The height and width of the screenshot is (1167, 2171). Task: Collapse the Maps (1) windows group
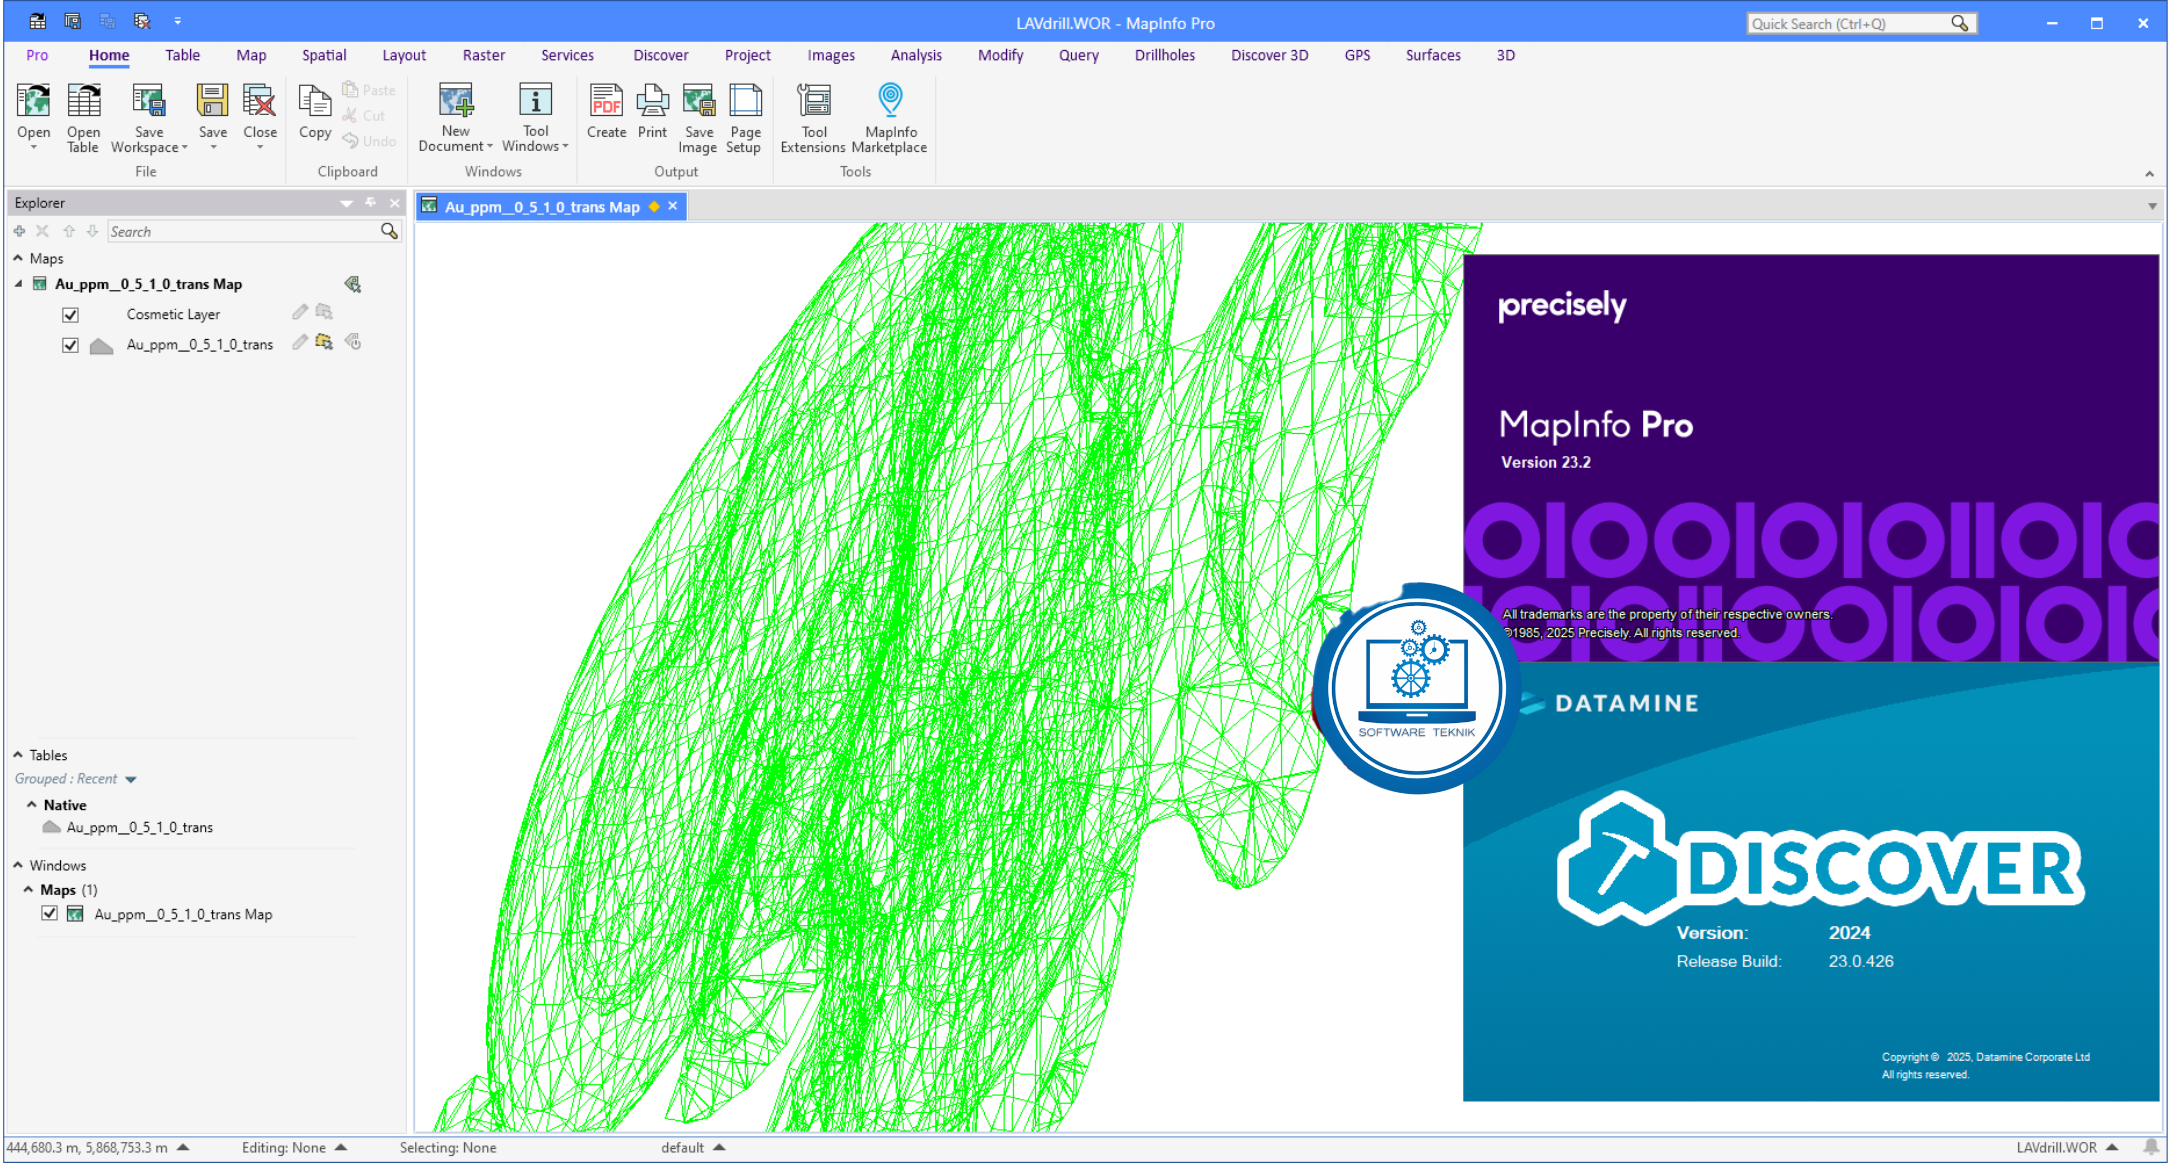(x=28, y=889)
